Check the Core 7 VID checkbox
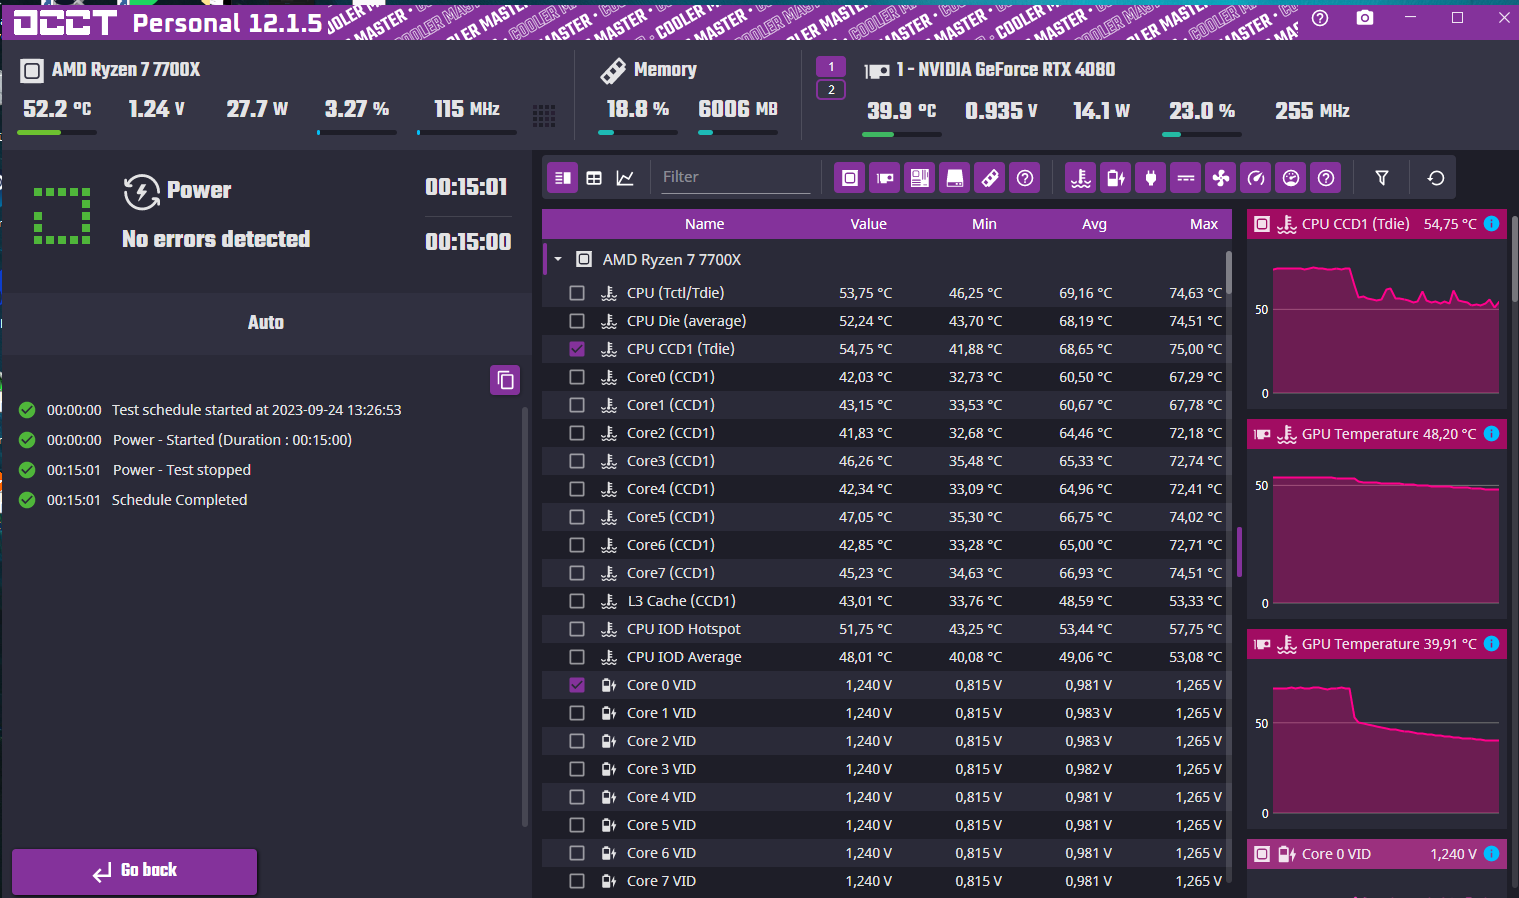The image size is (1519, 898). [577, 881]
